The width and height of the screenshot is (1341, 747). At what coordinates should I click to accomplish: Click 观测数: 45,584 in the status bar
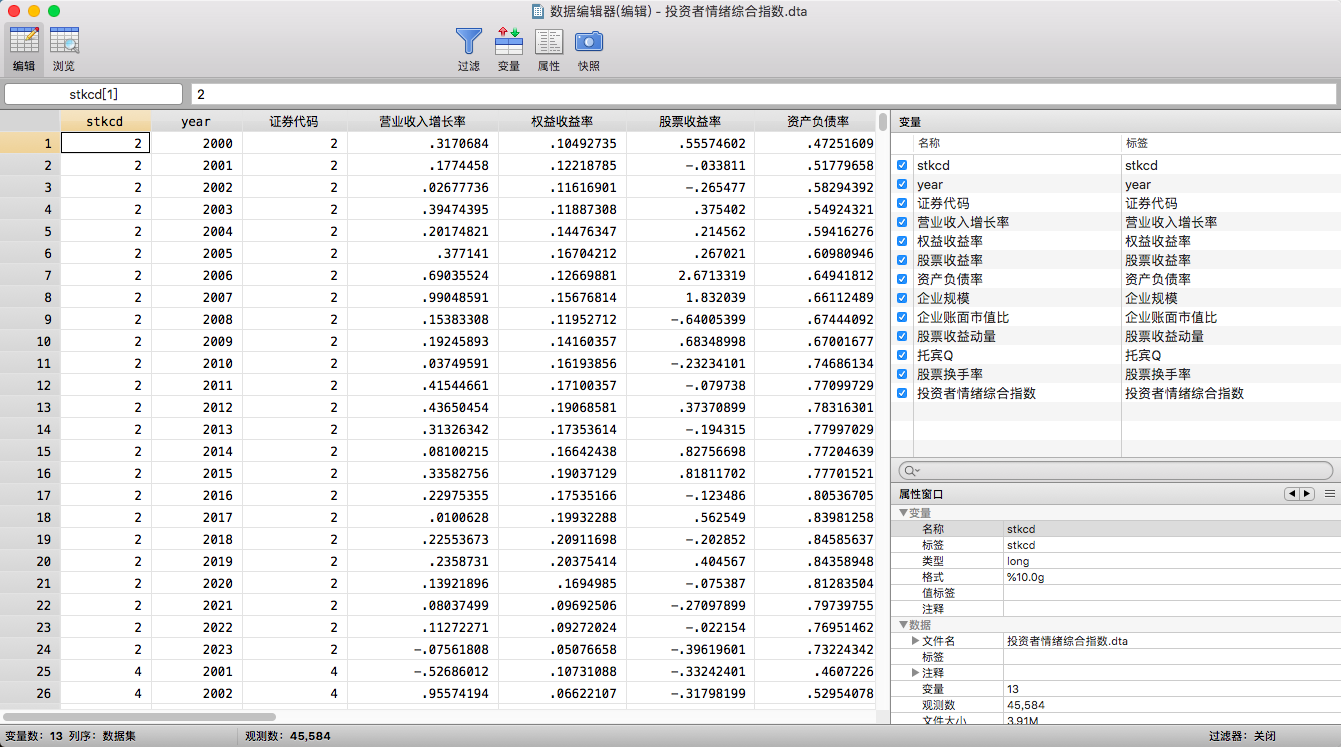click(287, 736)
